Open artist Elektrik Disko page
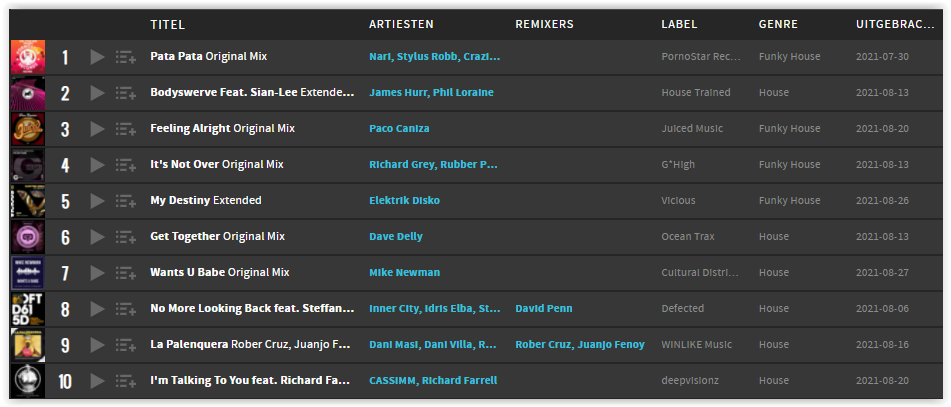951x407 pixels. click(404, 201)
